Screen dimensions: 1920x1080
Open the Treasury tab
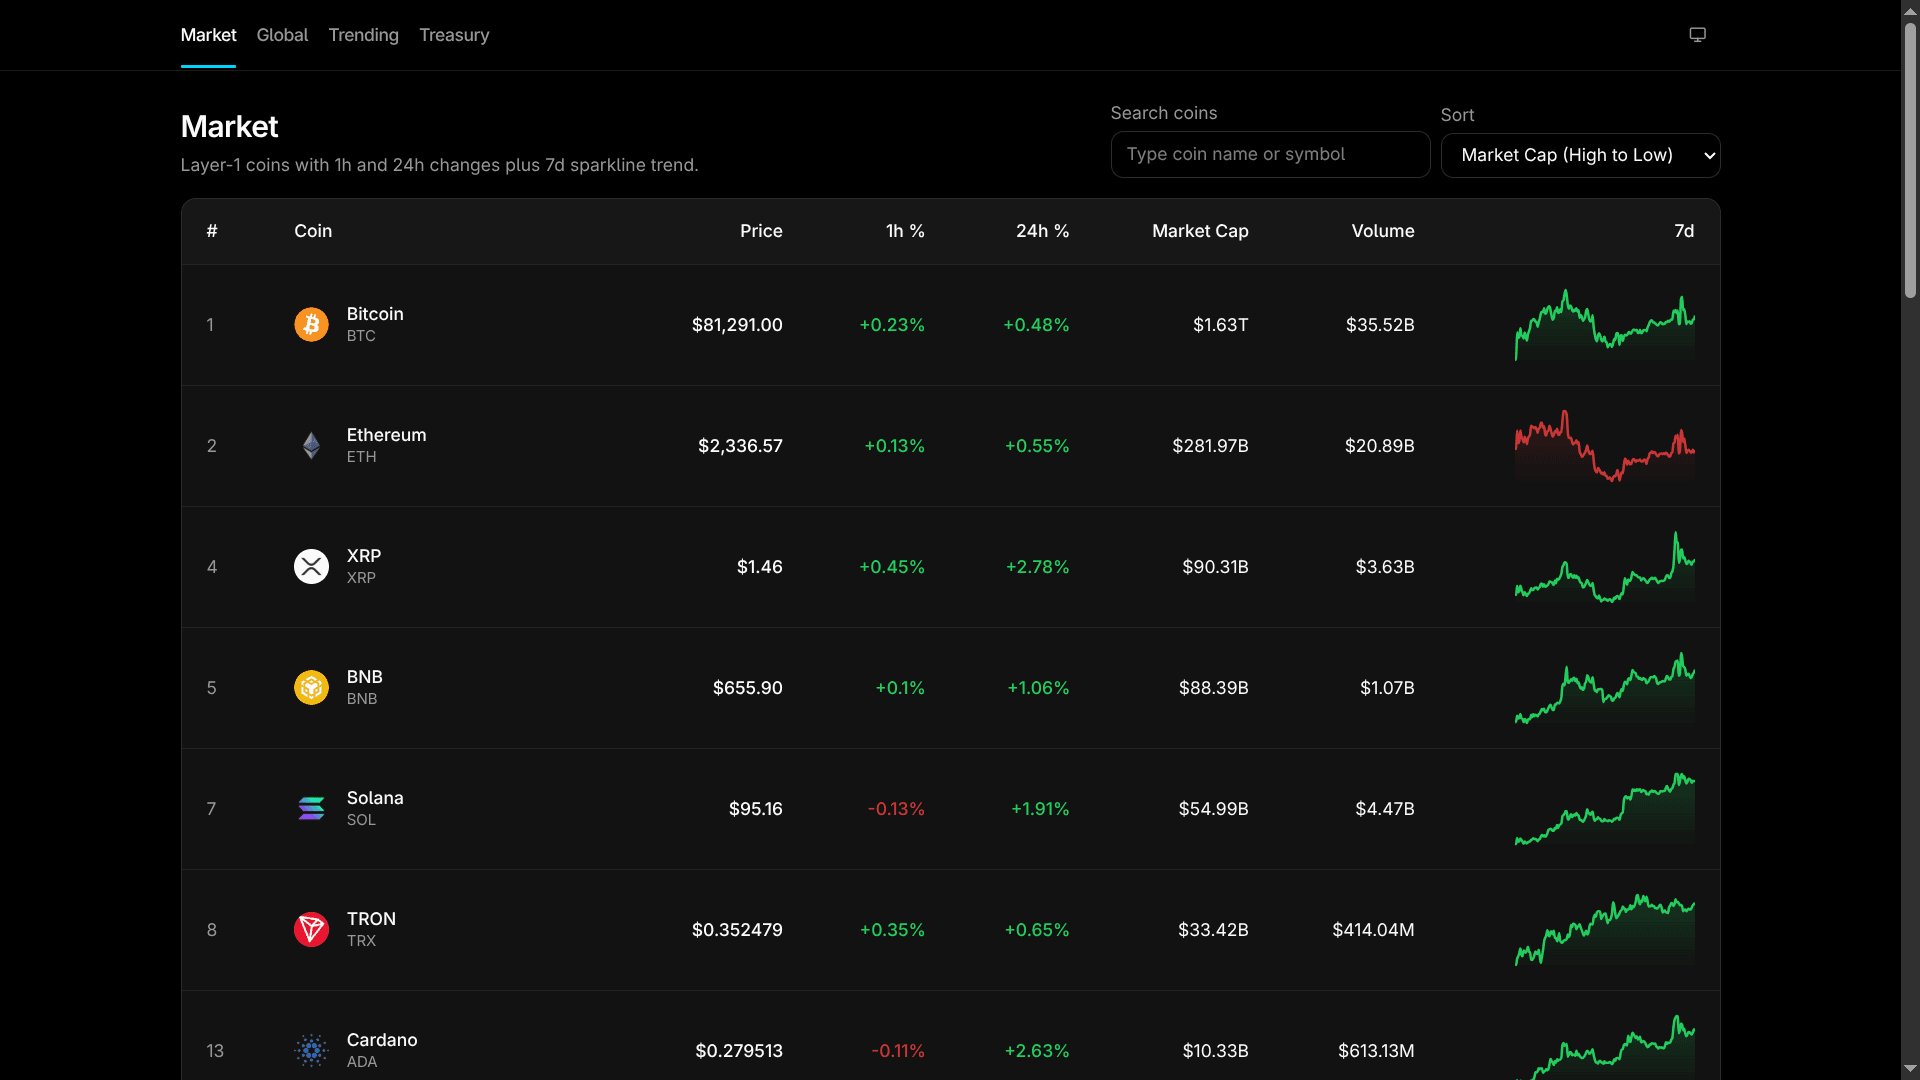point(454,35)
